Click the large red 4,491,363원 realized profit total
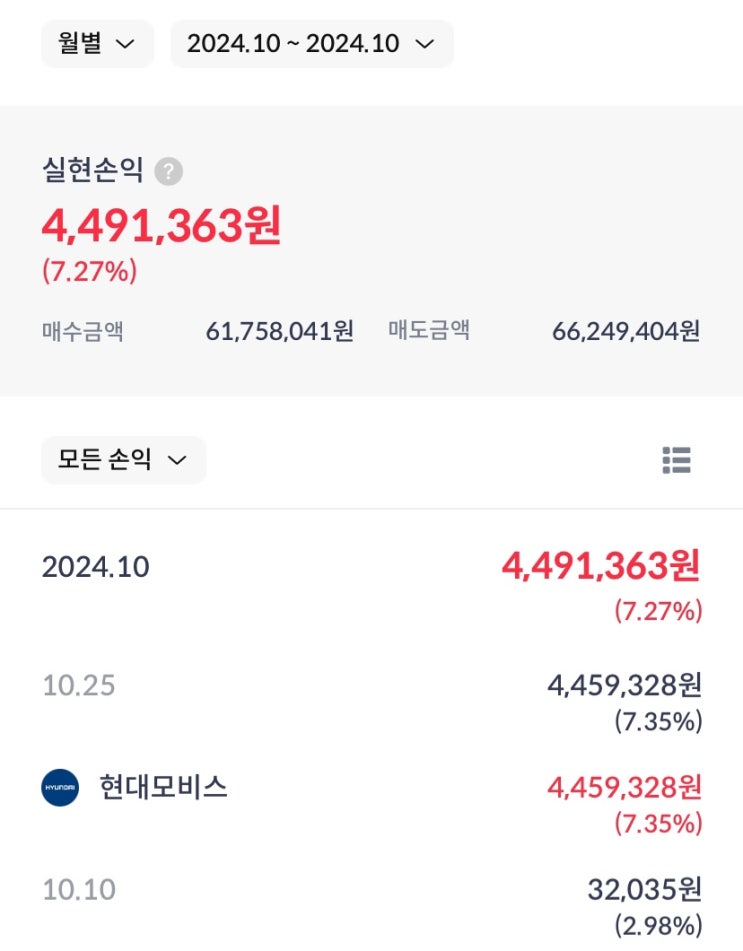 tap(161, 226)
